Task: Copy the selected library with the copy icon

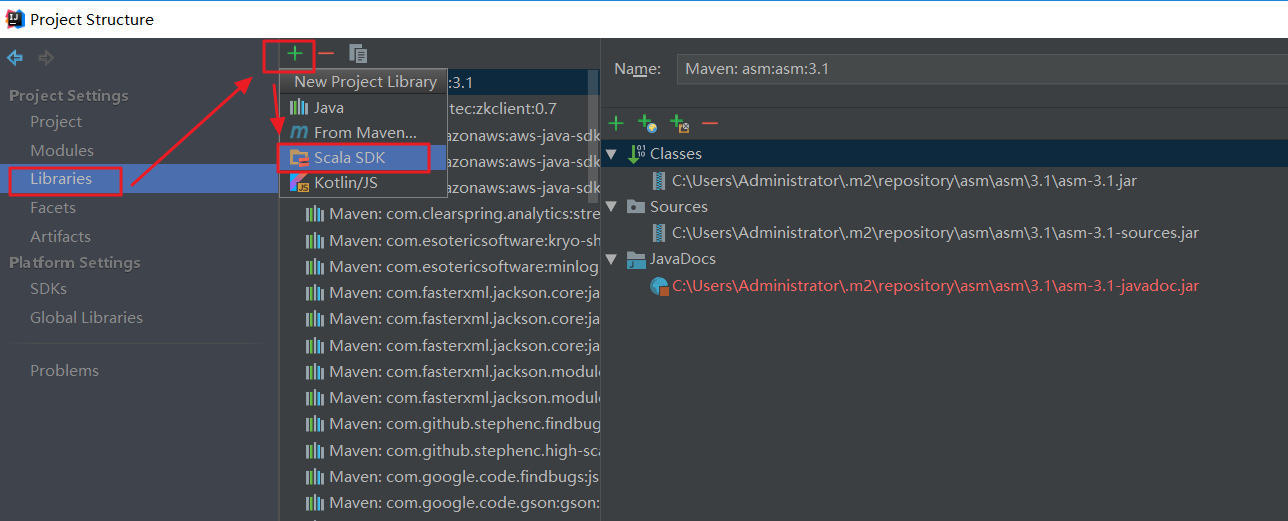Action: pyautogui.click(x=358, y=54)
